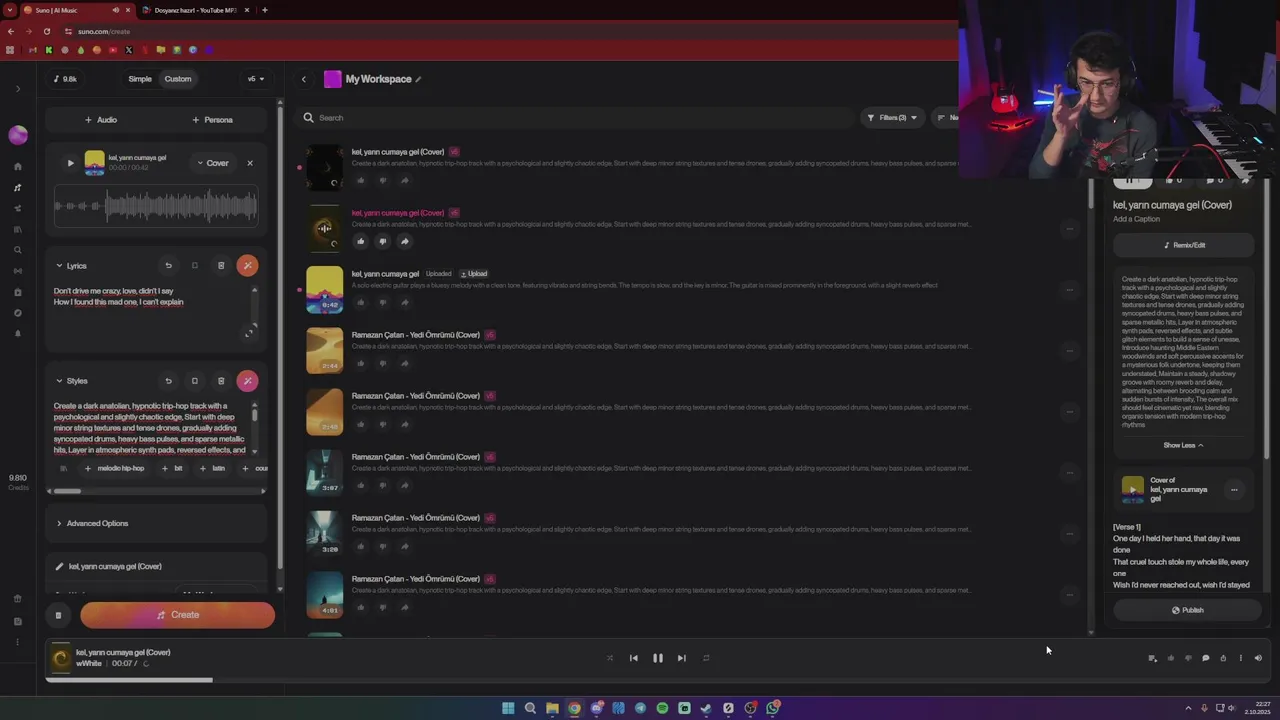Toggle shuffle in the player bar
The height and width of the screenshot is (720, 1280).
pyautogui.click(x=609, y=658)
